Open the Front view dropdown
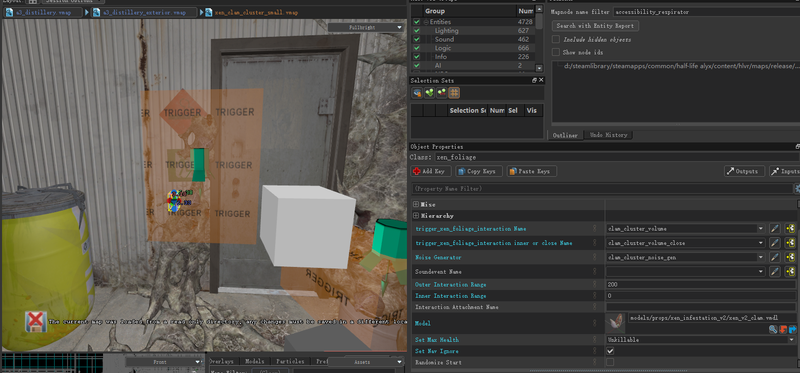Image resolution: width=800 pixels, height=373 pixels. (164, 362)
